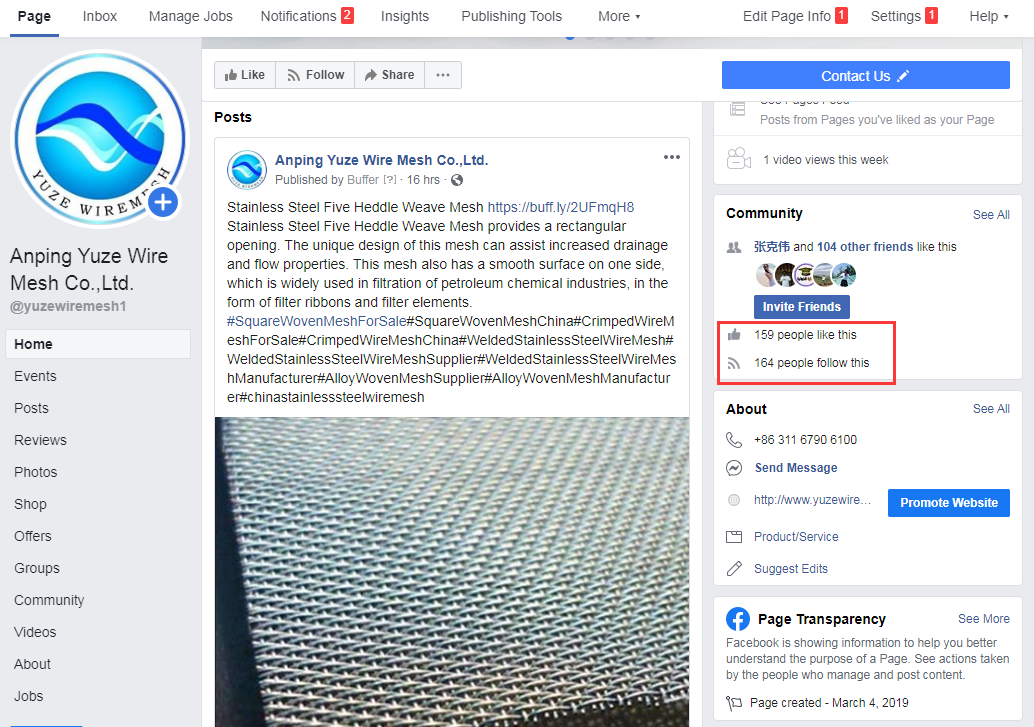1034x727 pixels.
Task: Open the three-dot options on the post
Action: (x=672, y=157)
